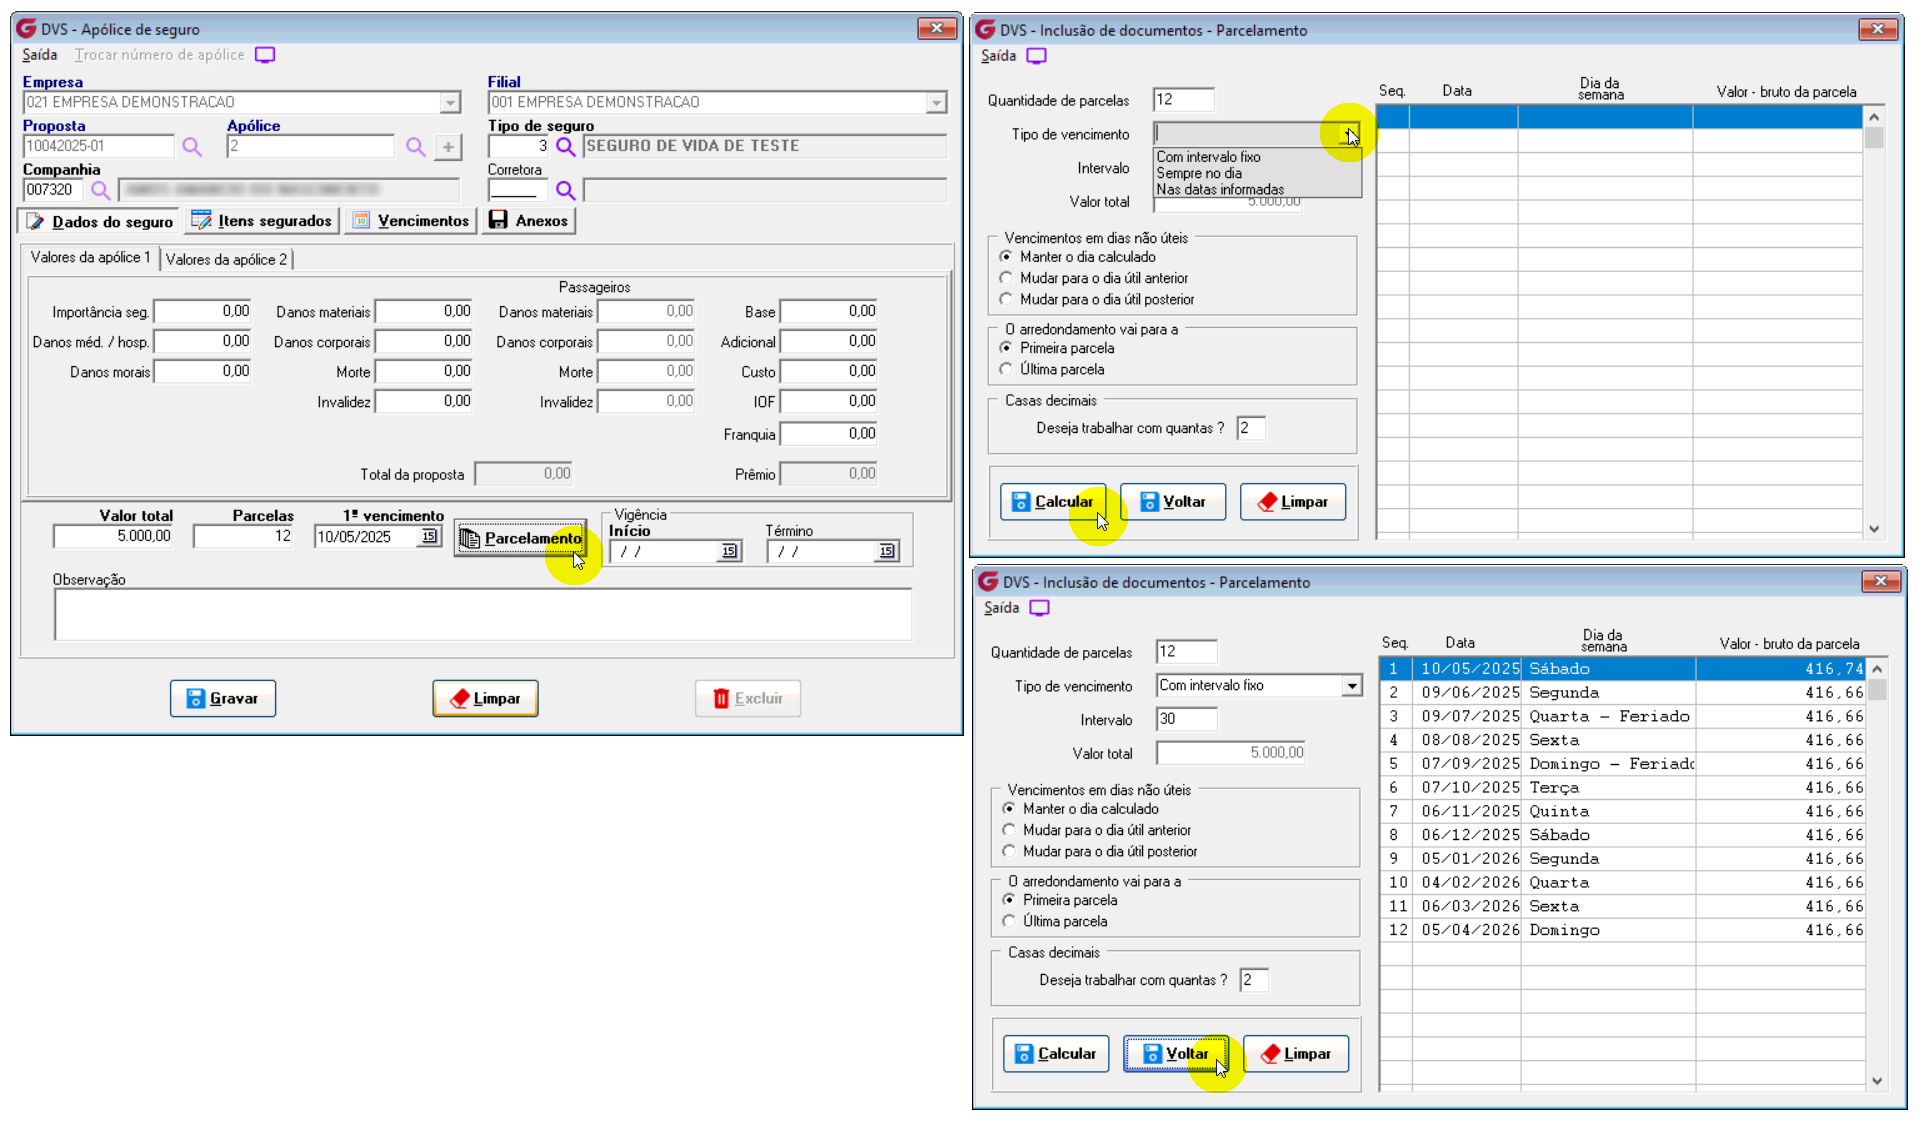1922x1127 pixels.
Task: Click the Proposta search magnifier icon
Action: (x=192, y=147)
